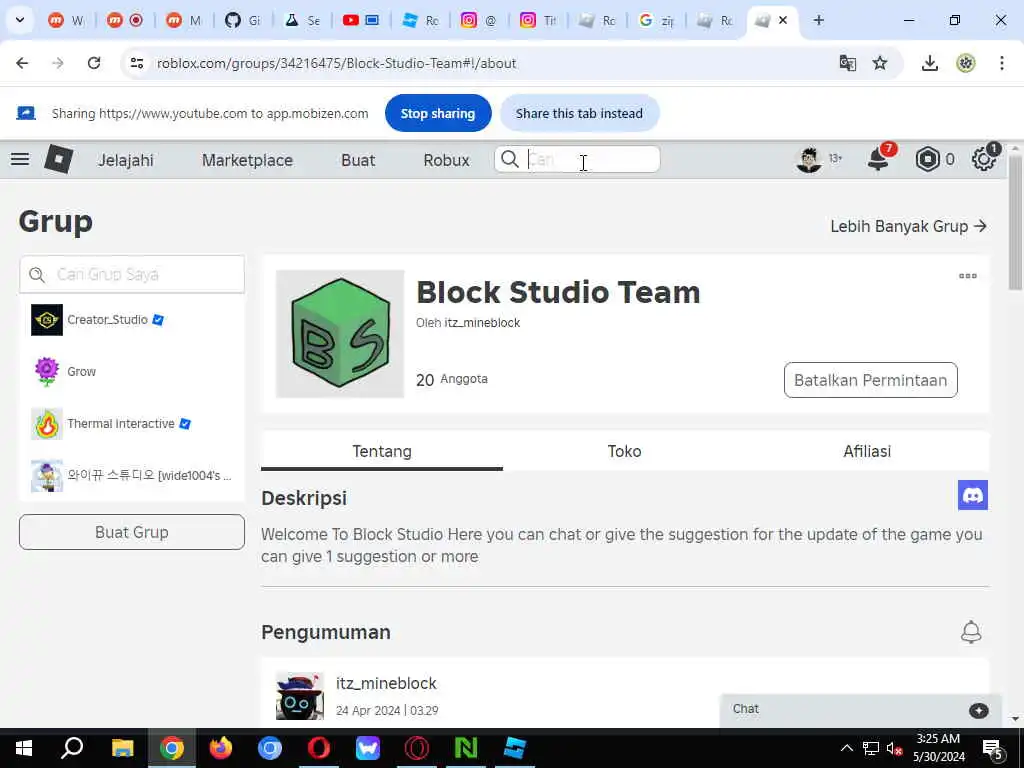Viewport: 1024px width, 768px height.
Task: Open the taskbar notification center icon
Action: [993, 750]
